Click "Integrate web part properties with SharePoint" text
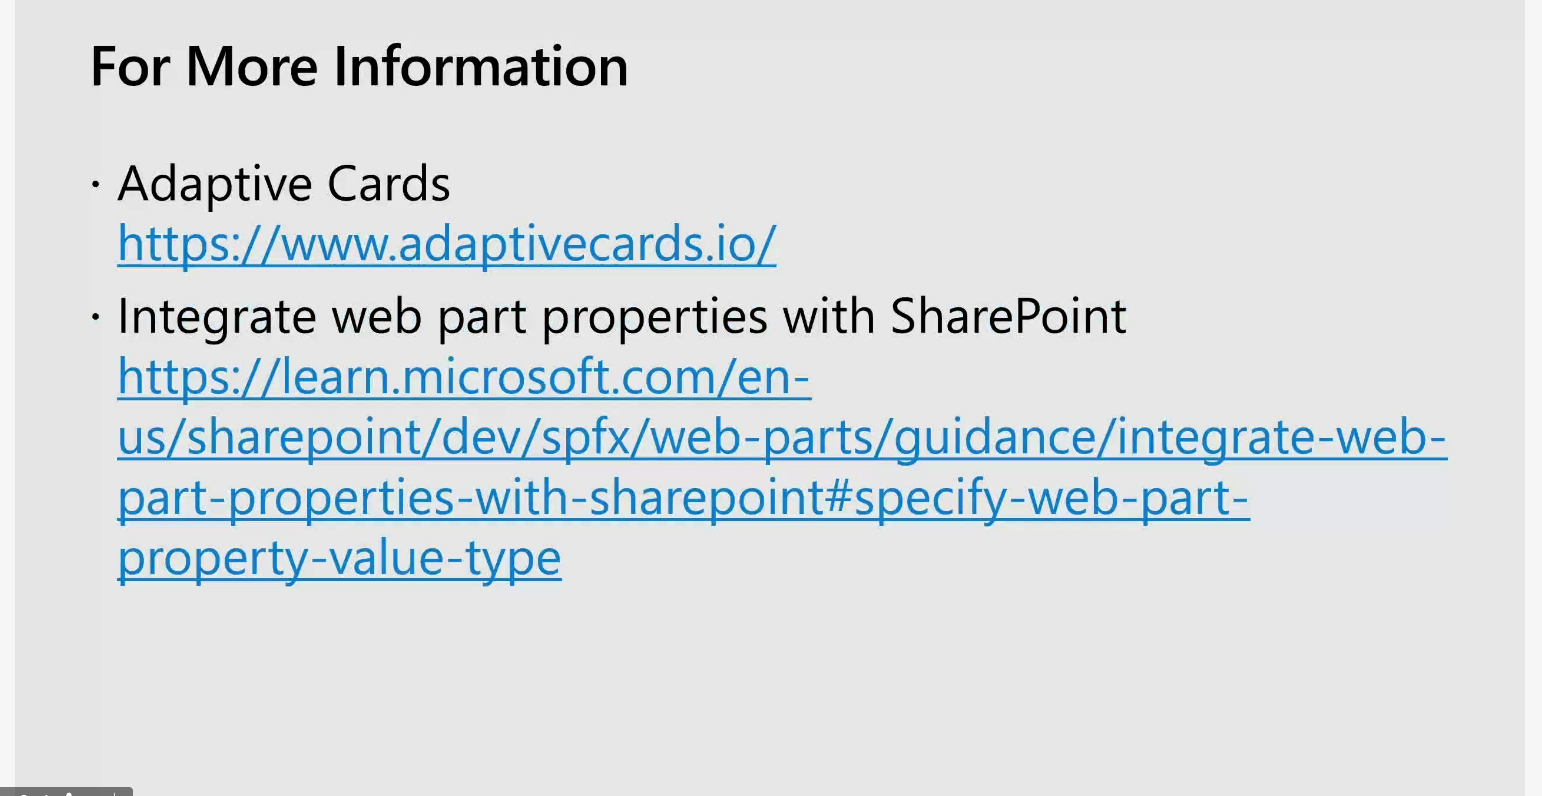 (622, 317)
